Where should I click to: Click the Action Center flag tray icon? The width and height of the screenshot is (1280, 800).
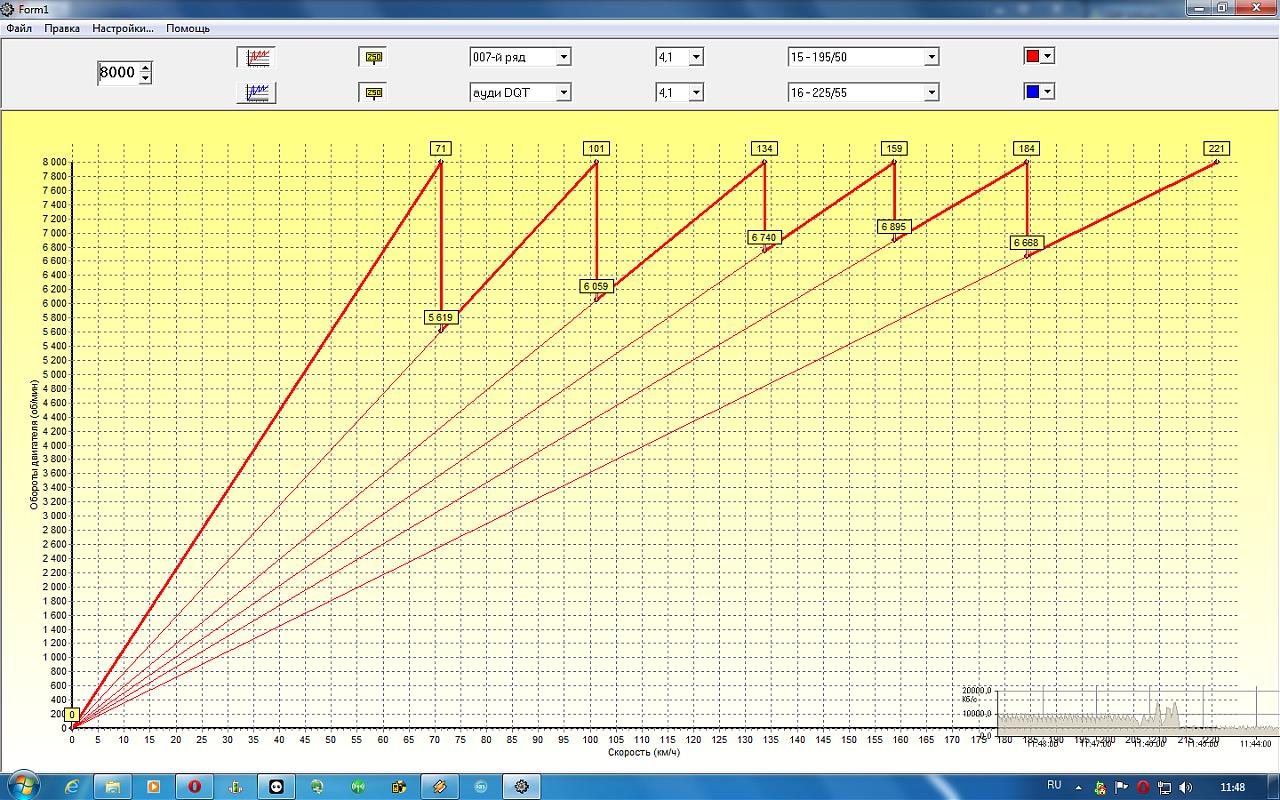click(x=1121, y=787)
